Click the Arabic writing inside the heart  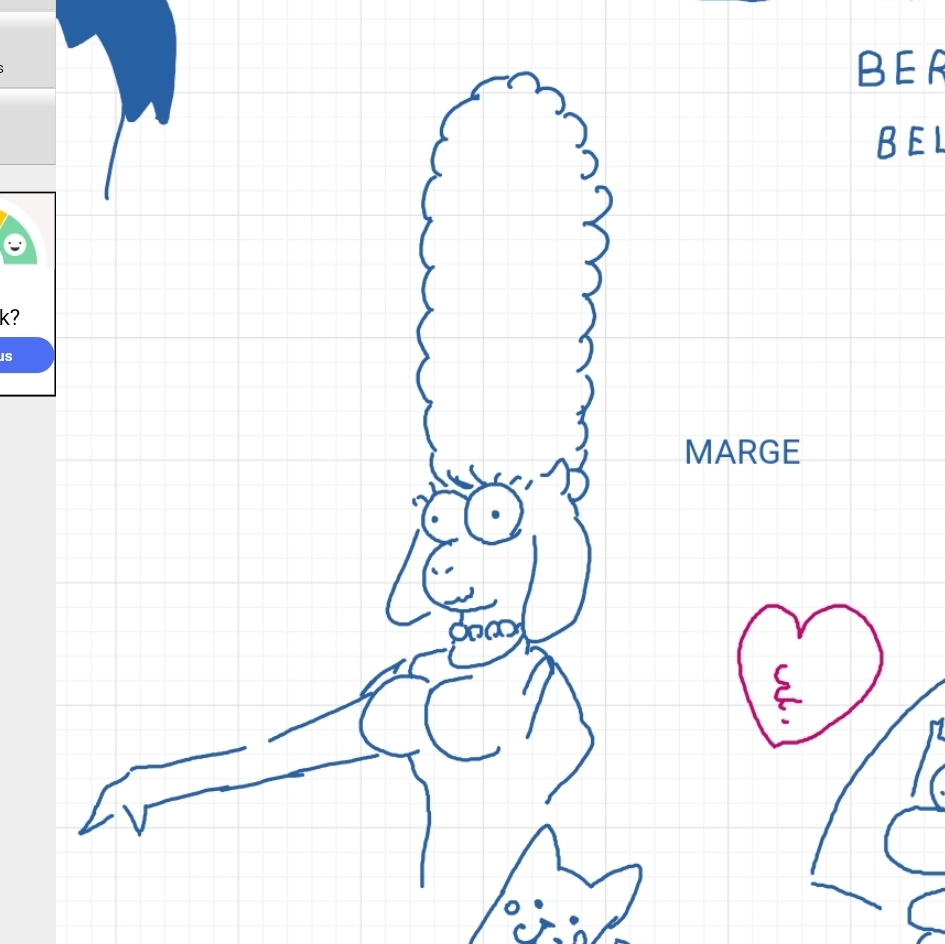(788, 693)
